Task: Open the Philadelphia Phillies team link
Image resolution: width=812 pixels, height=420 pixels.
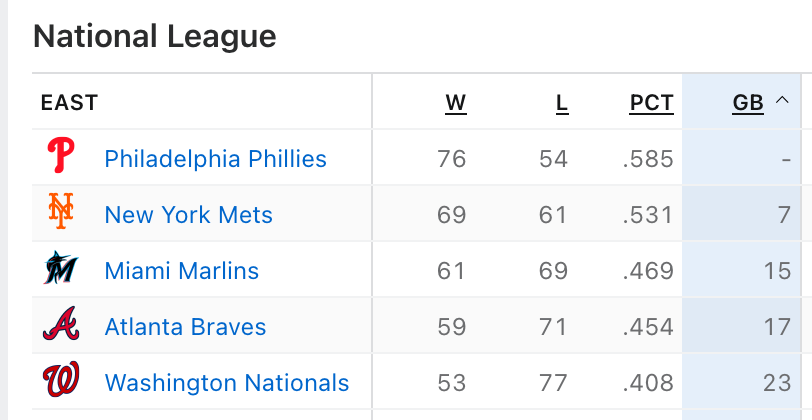Action: pos(215,158)
